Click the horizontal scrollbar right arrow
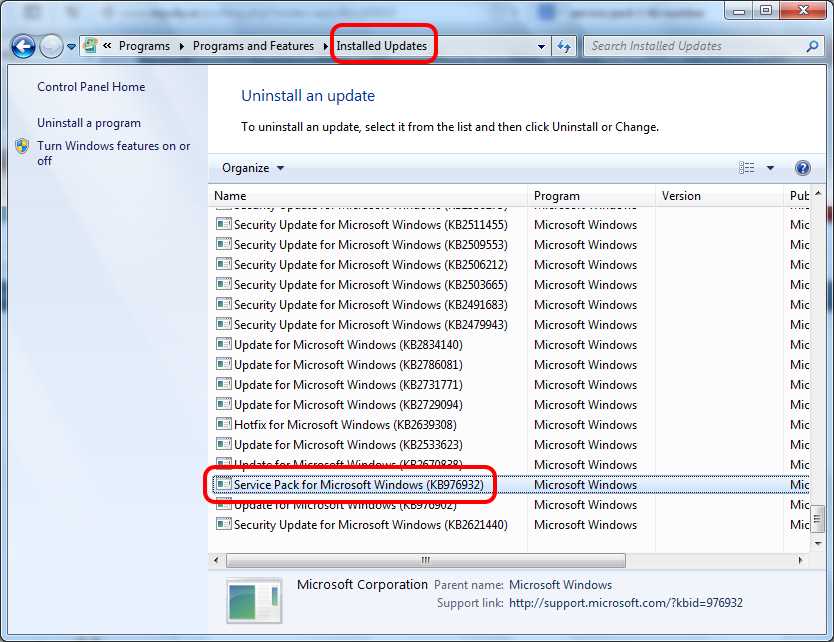 pyautogui.click(x=801, y=560)
